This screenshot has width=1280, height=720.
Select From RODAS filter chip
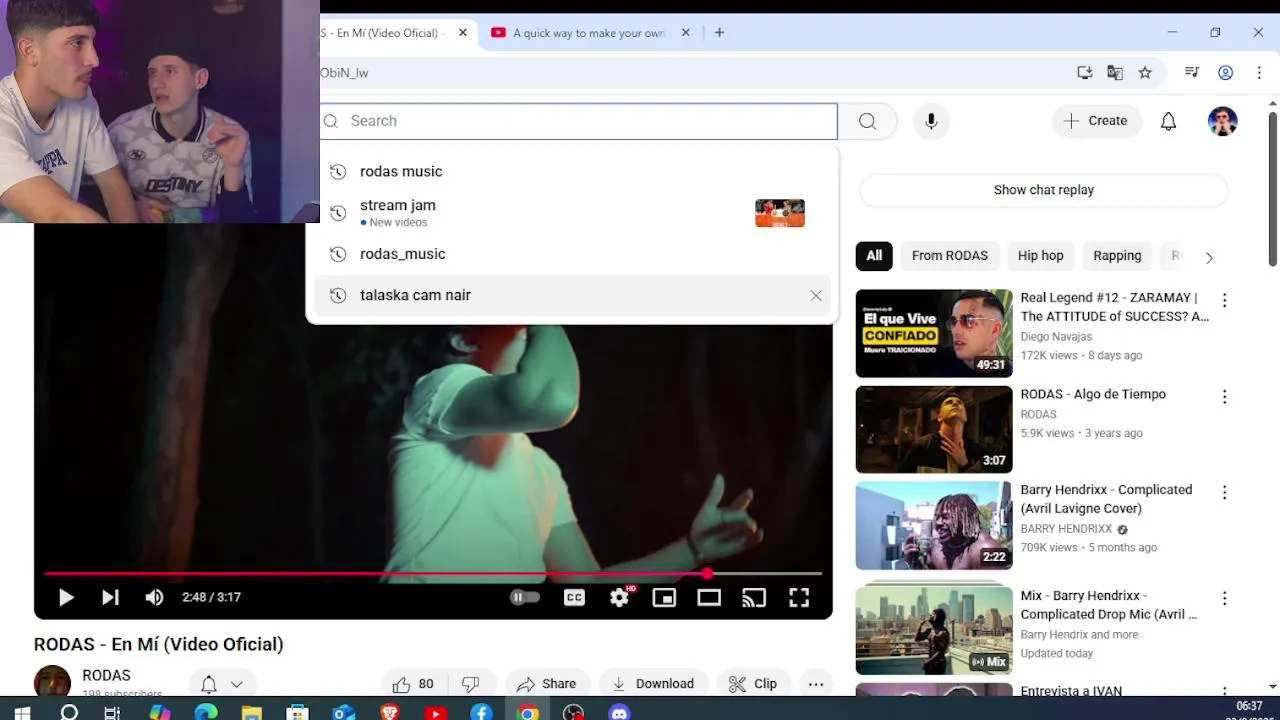(950, 256)
